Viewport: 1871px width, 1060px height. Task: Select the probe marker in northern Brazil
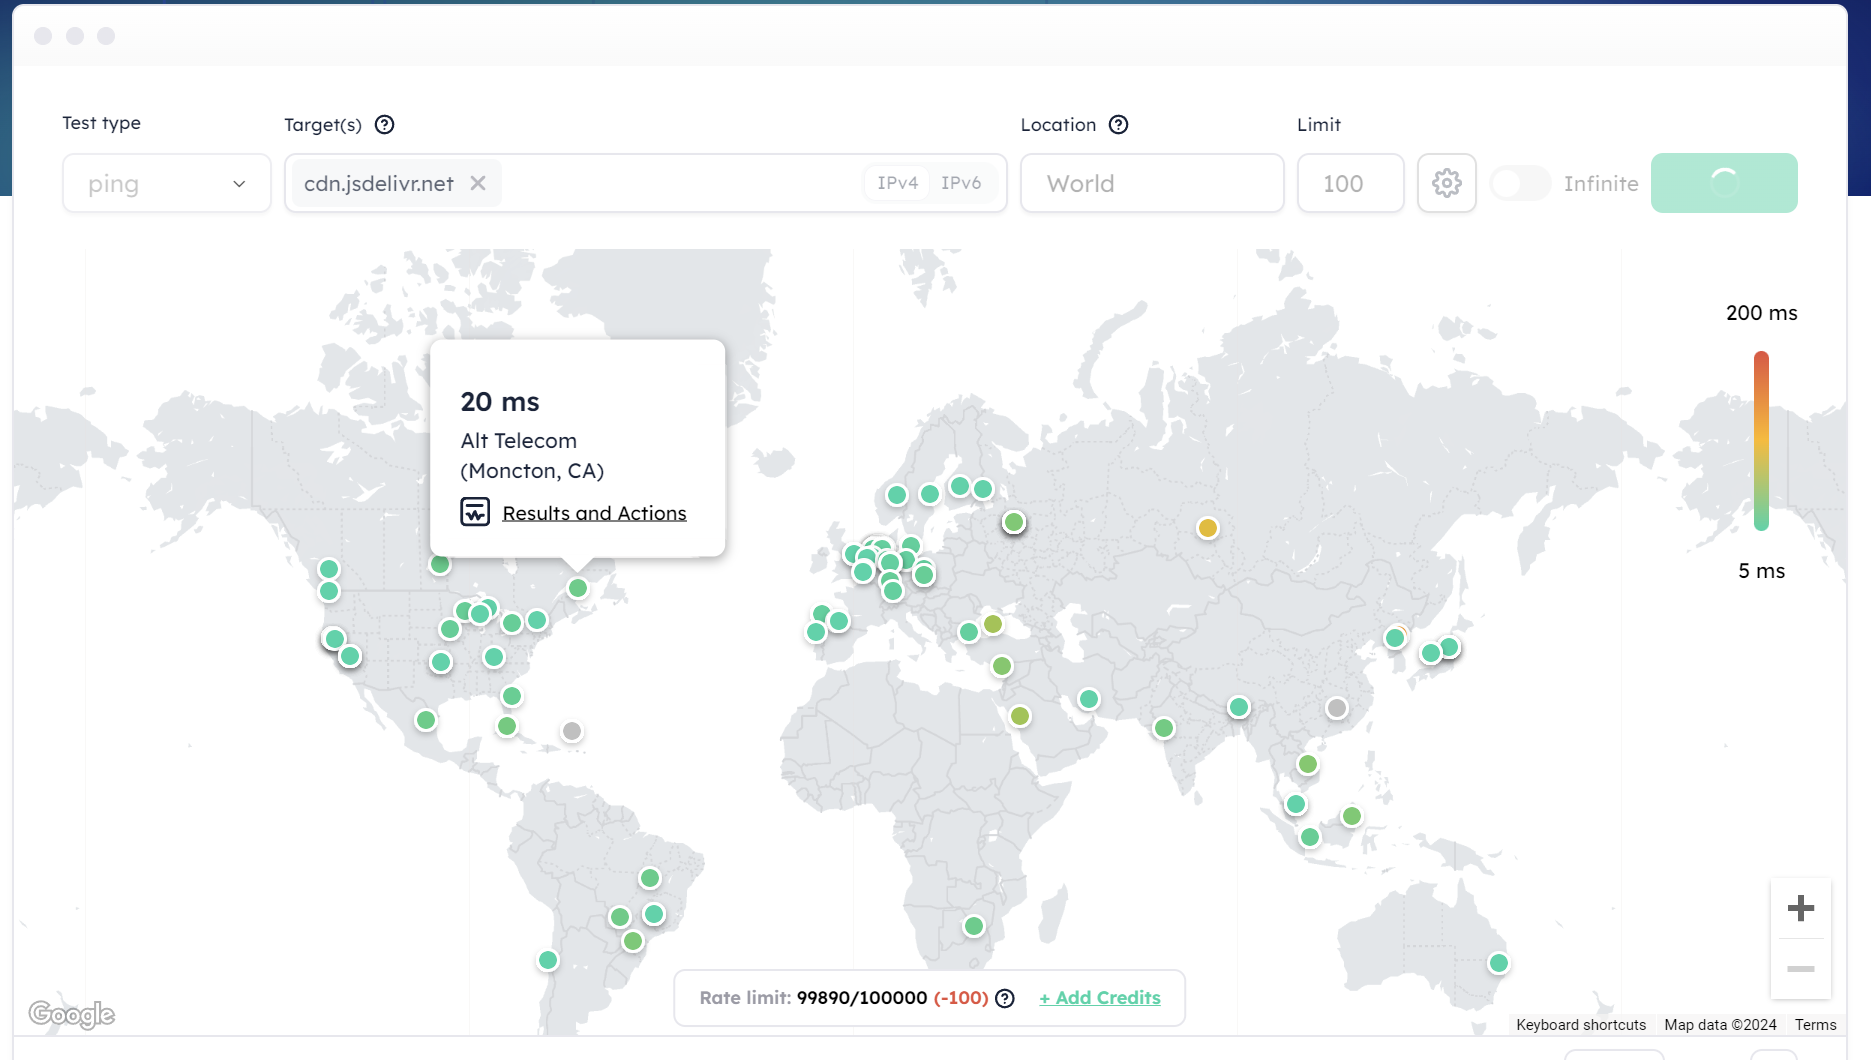pyautogui.click(x=650, y=878)
